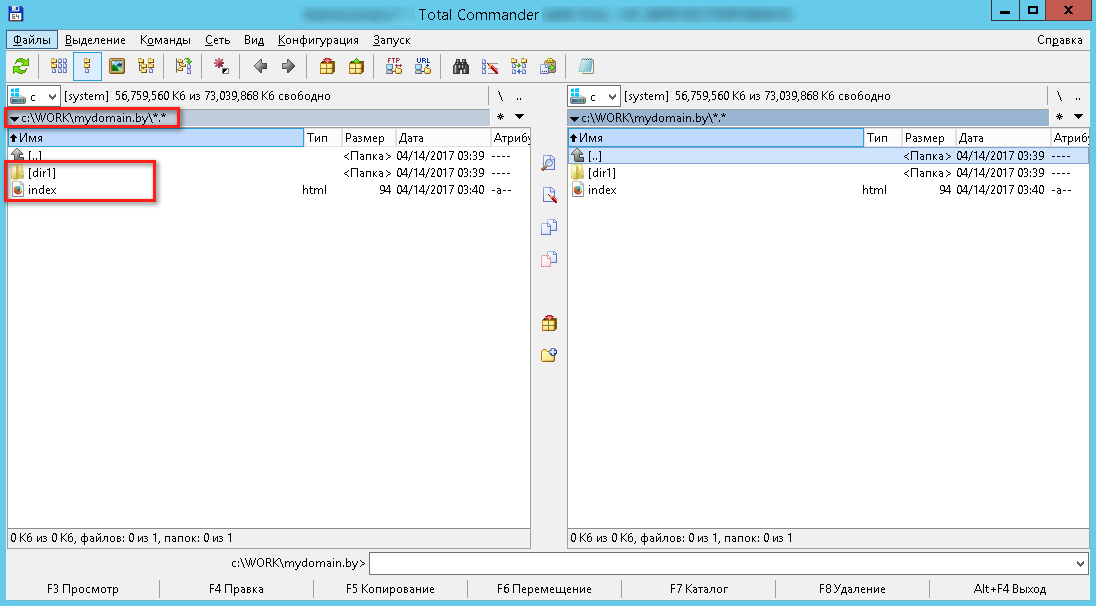Sort left panel by Имя column
This screenshot has width=1096, height=606.
[x=156, y=138]
